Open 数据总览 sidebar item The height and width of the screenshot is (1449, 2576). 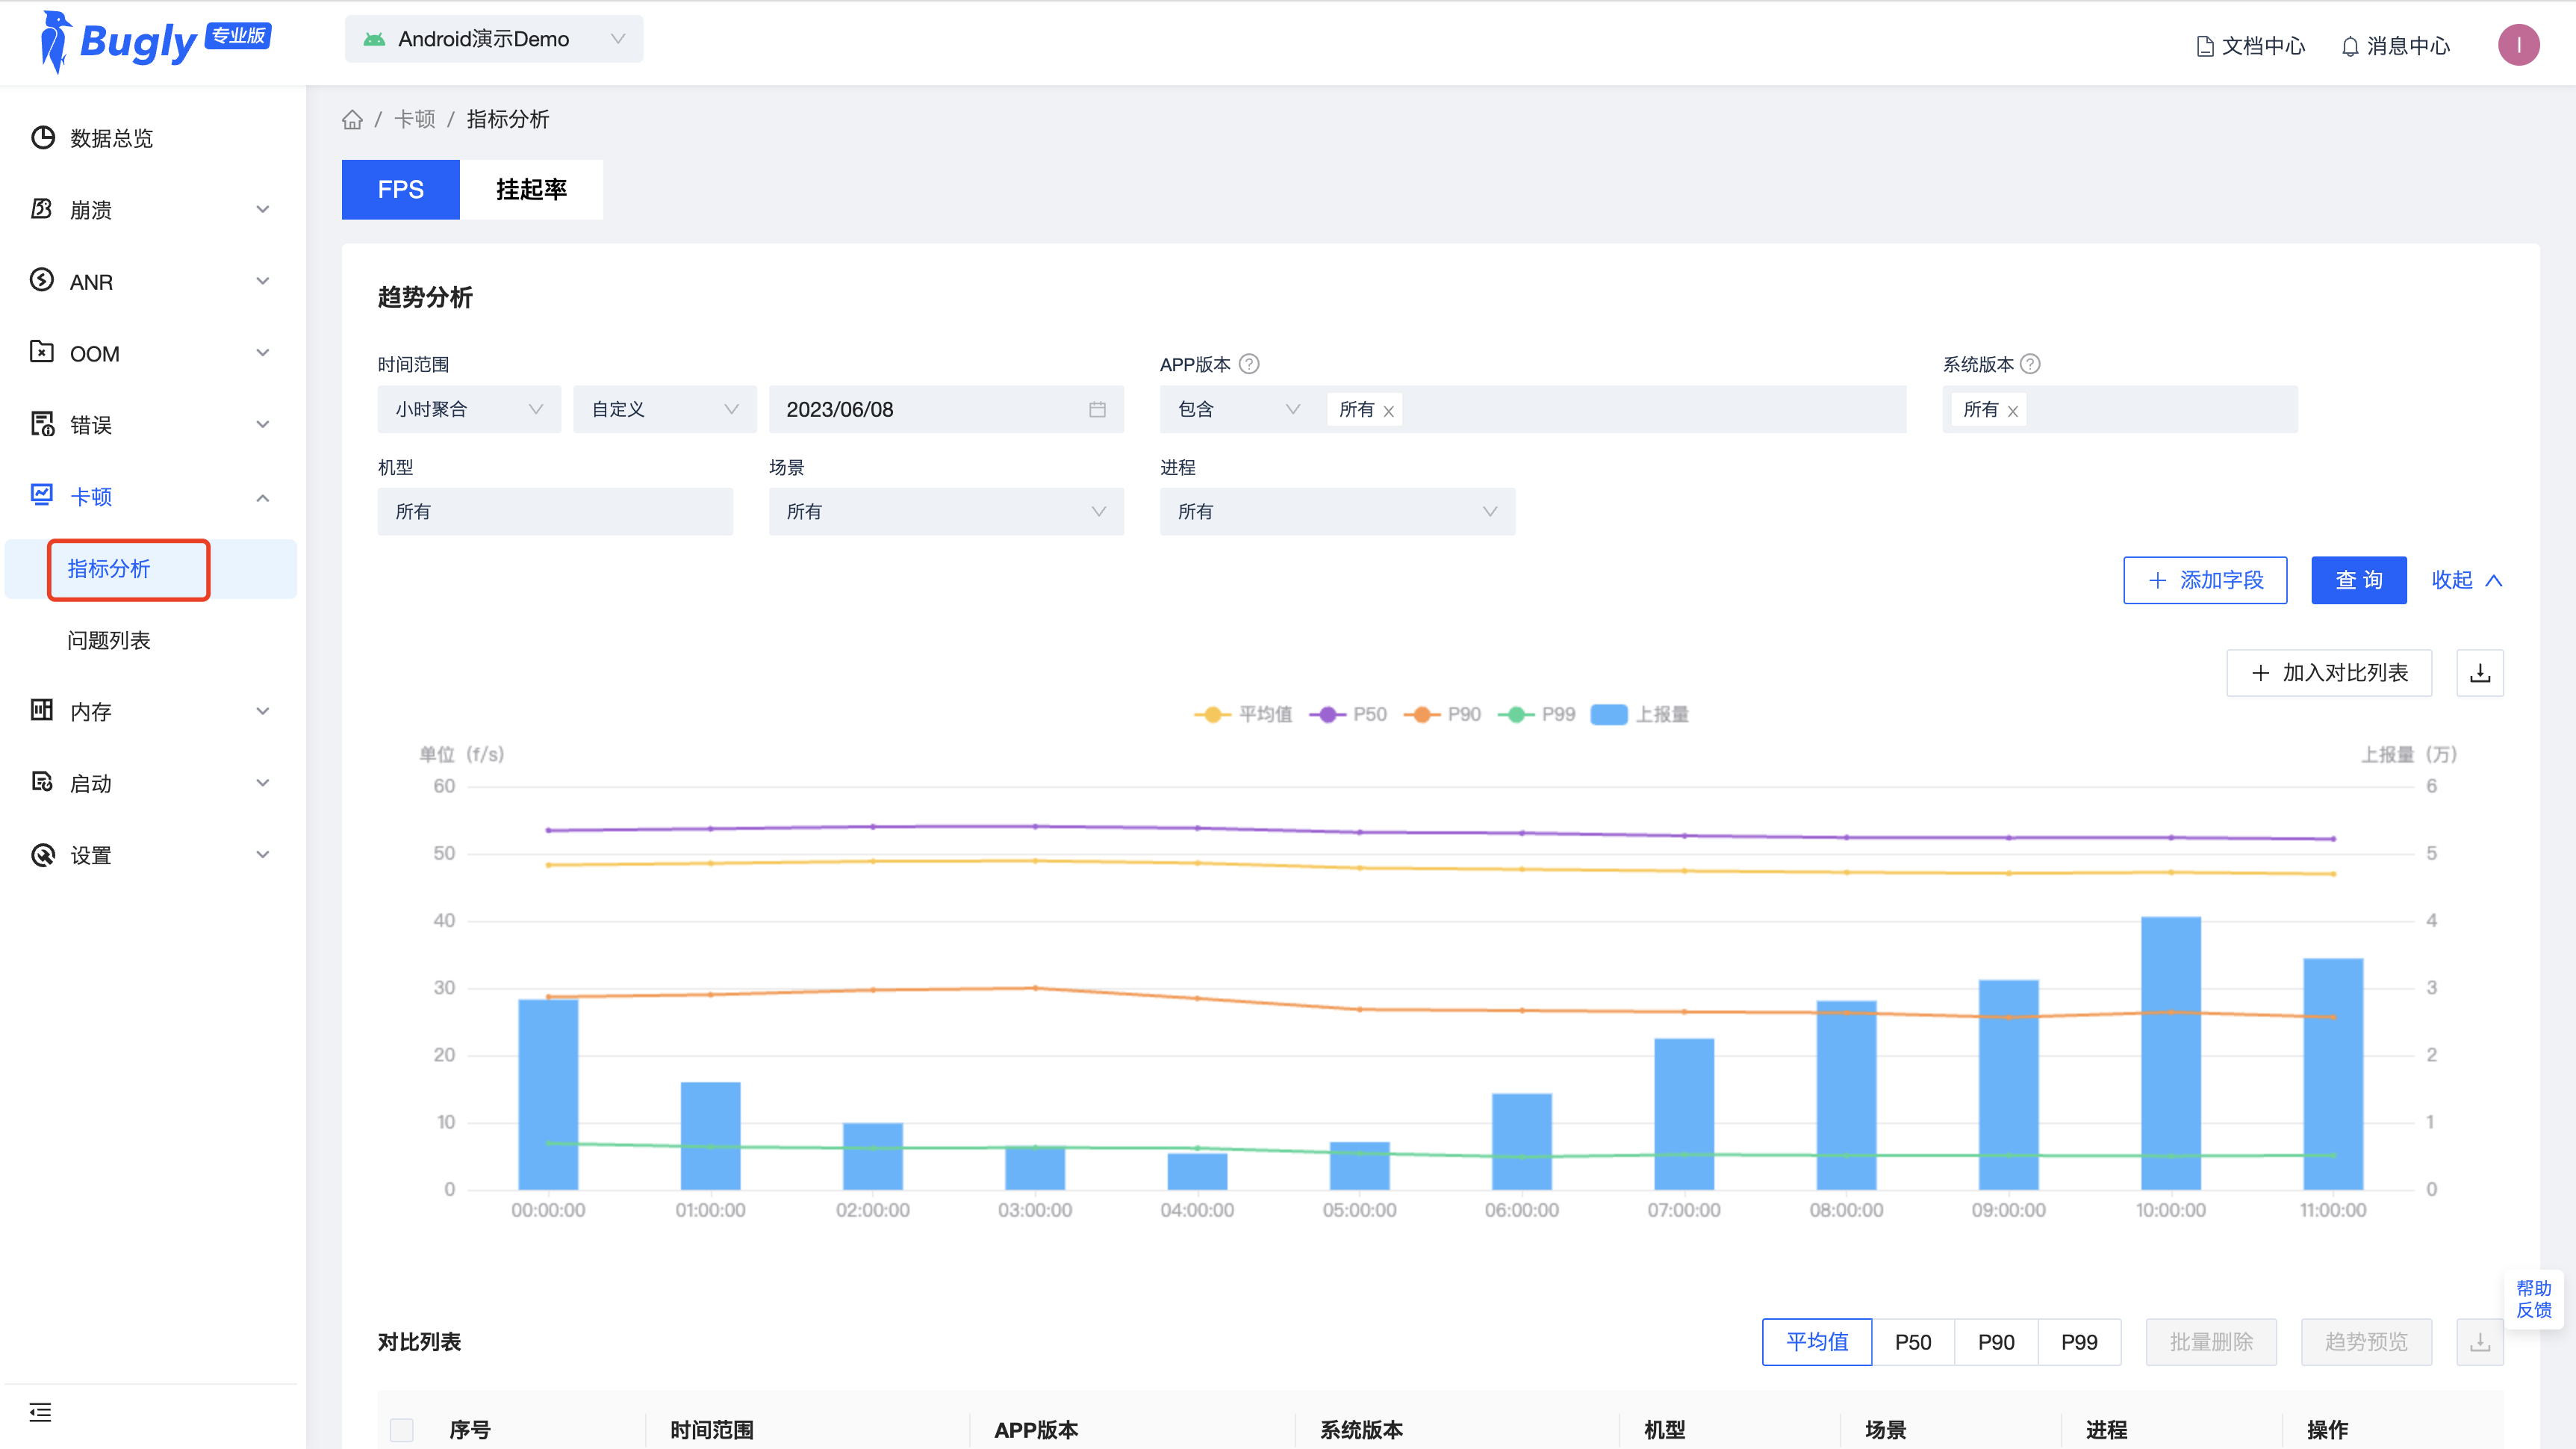click(x=112, y=138)
